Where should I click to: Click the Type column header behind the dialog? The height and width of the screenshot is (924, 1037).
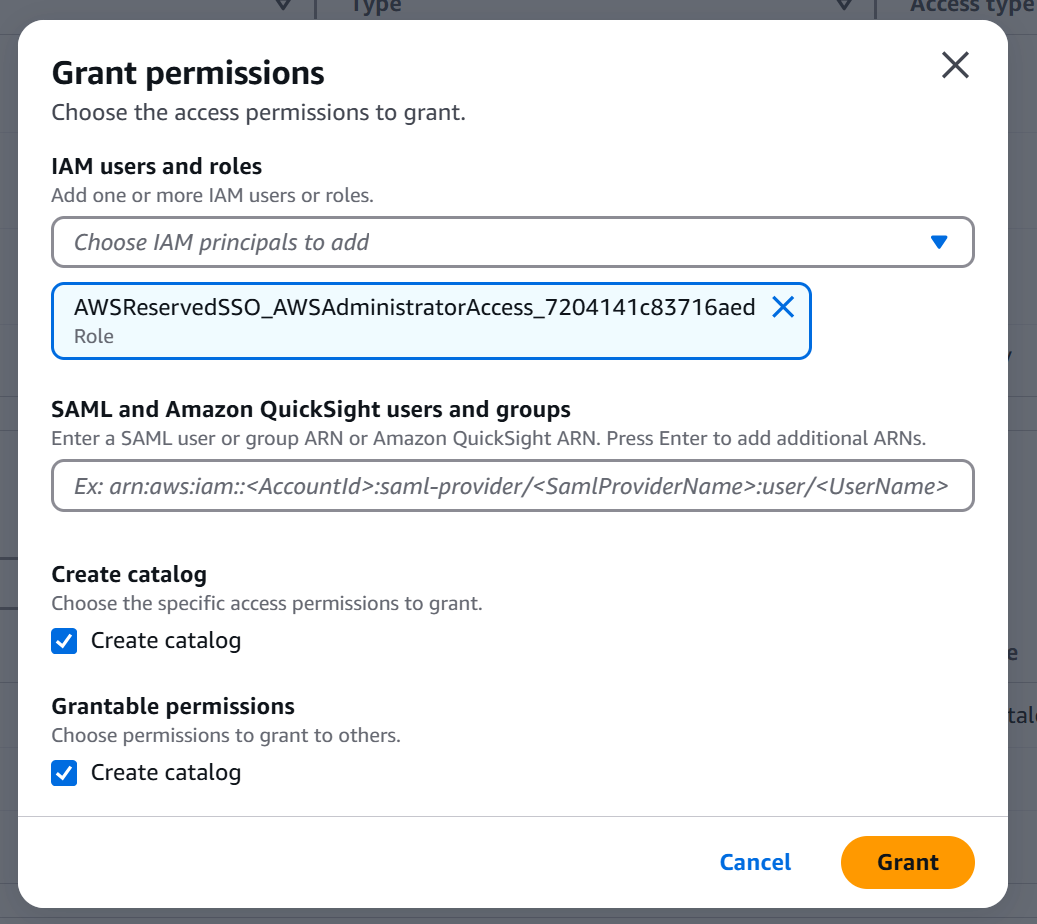(x=376, y=6)
